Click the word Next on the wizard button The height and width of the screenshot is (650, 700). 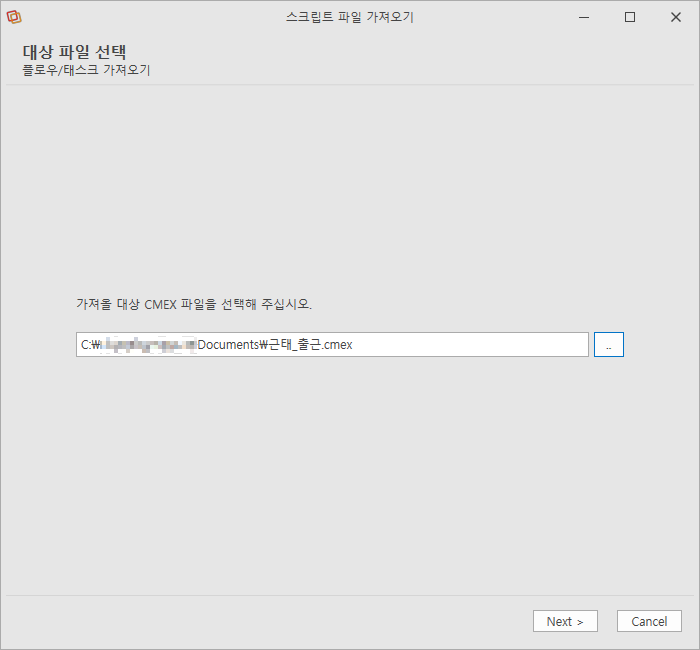click(x=559, y=621)
